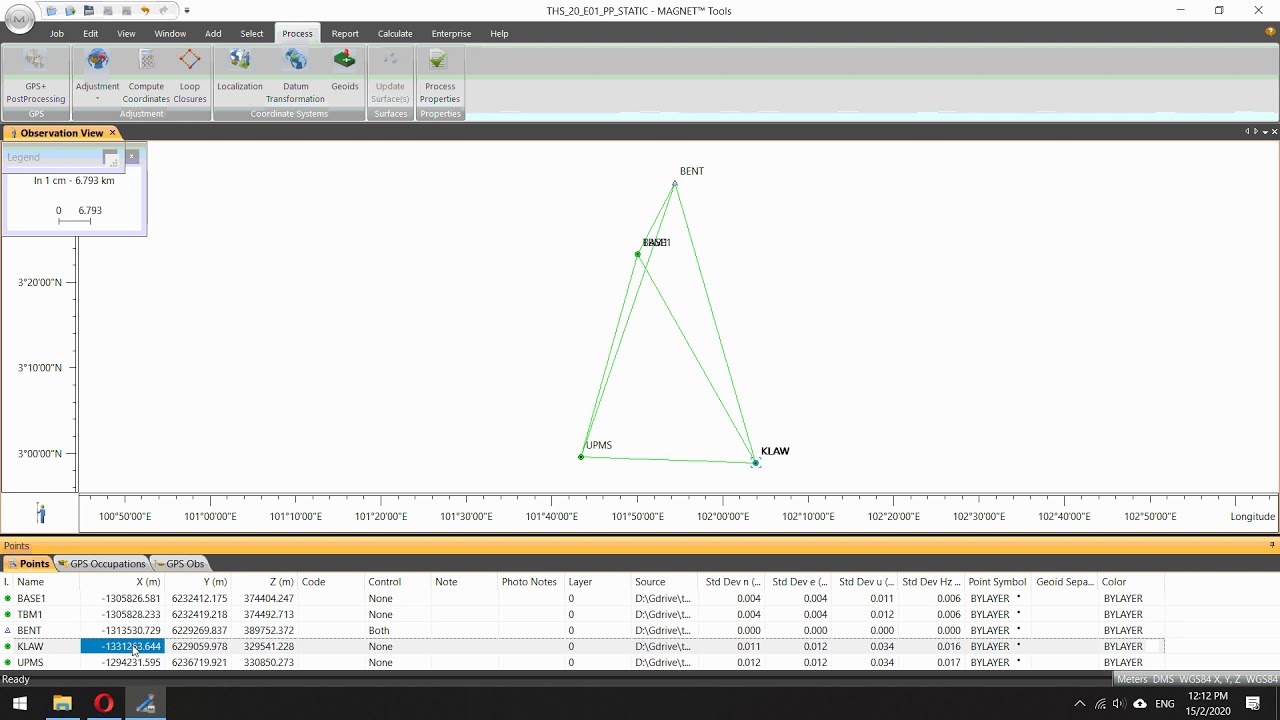Launch the Loop Closures tool

[190, 76]
